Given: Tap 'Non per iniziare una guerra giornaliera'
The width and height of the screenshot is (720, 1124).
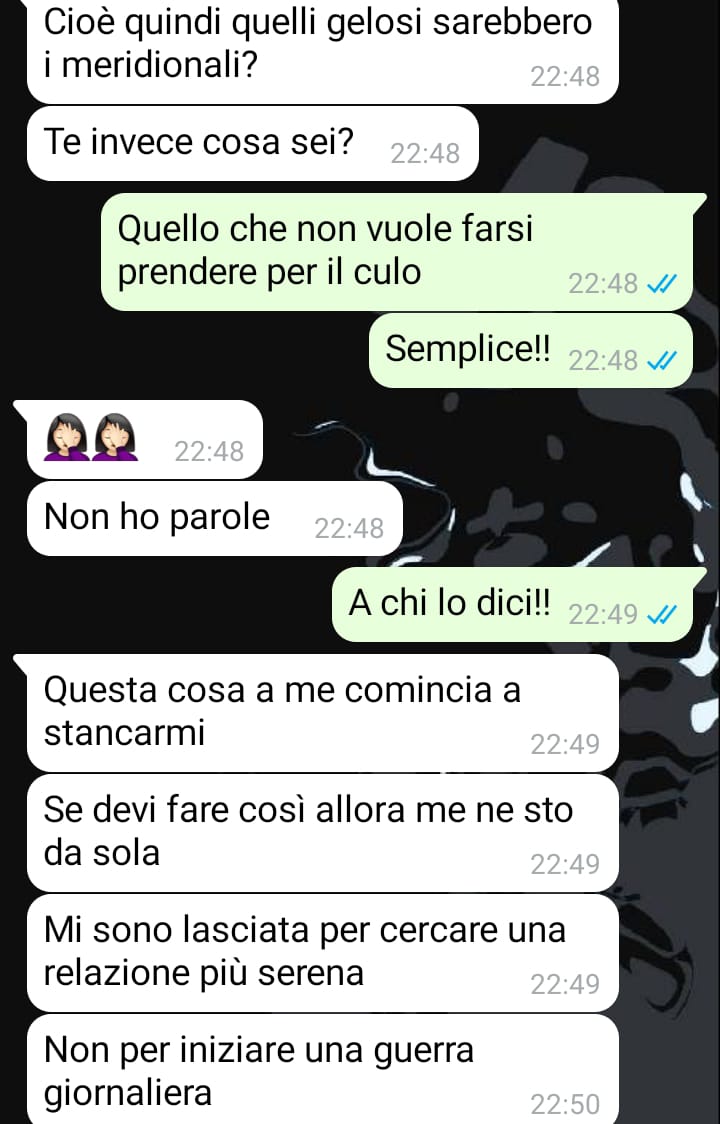Looking at the screenshot, I should point(323,1070).
